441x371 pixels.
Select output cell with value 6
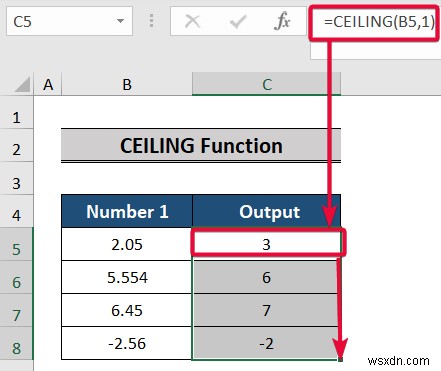point(267,277)
